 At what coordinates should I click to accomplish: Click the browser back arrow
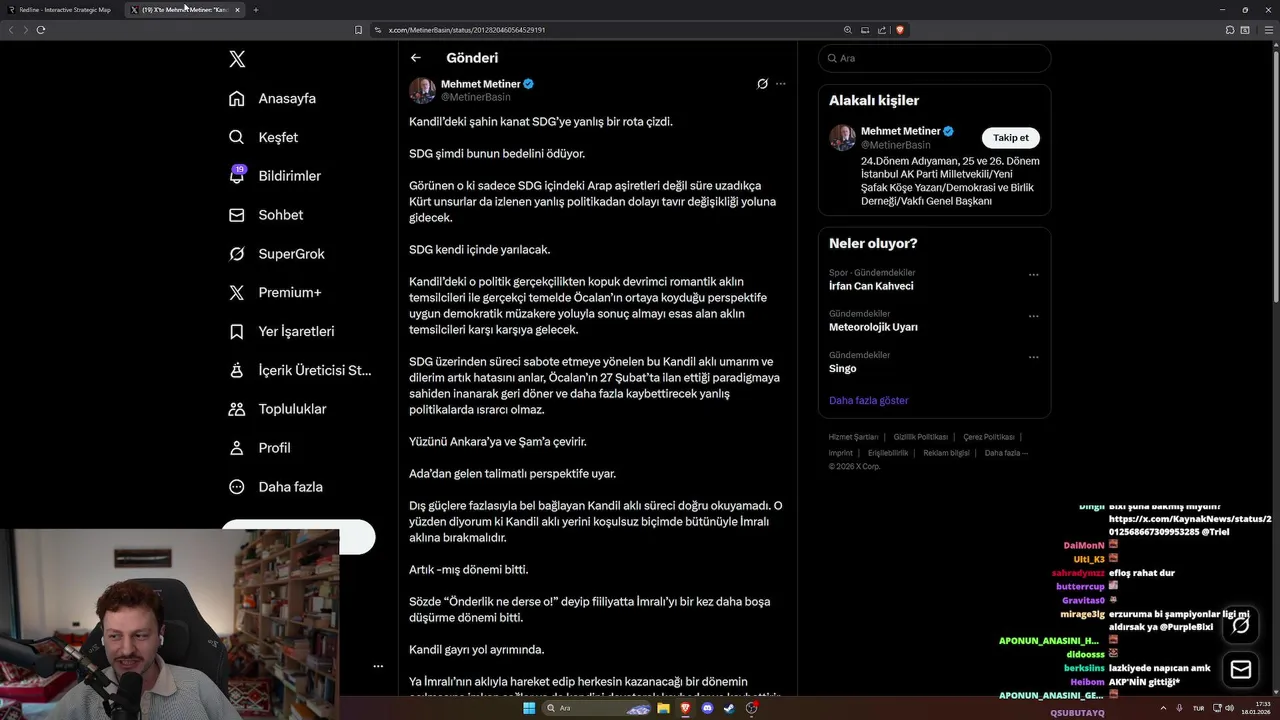[11, 30]
